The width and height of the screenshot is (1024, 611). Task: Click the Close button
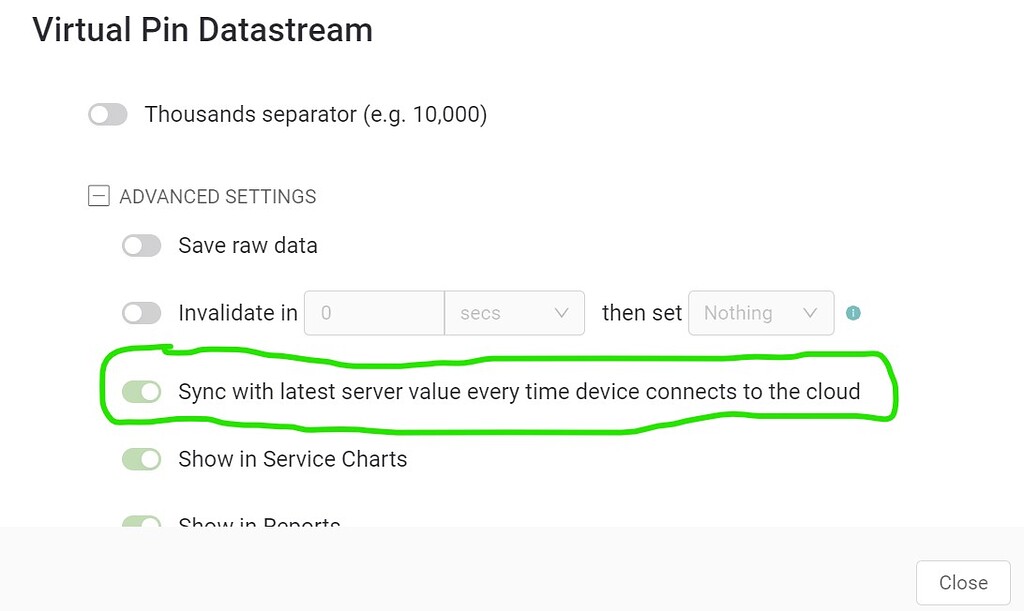[963, 582]
